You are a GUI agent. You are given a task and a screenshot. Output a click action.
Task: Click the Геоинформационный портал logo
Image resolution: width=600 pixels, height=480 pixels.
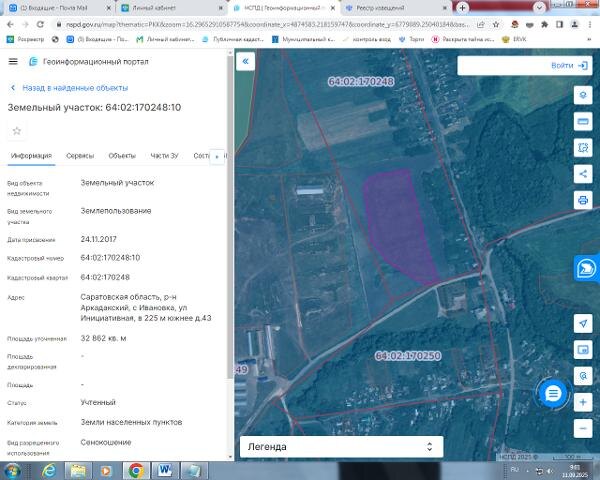click(x=88, y=61)
